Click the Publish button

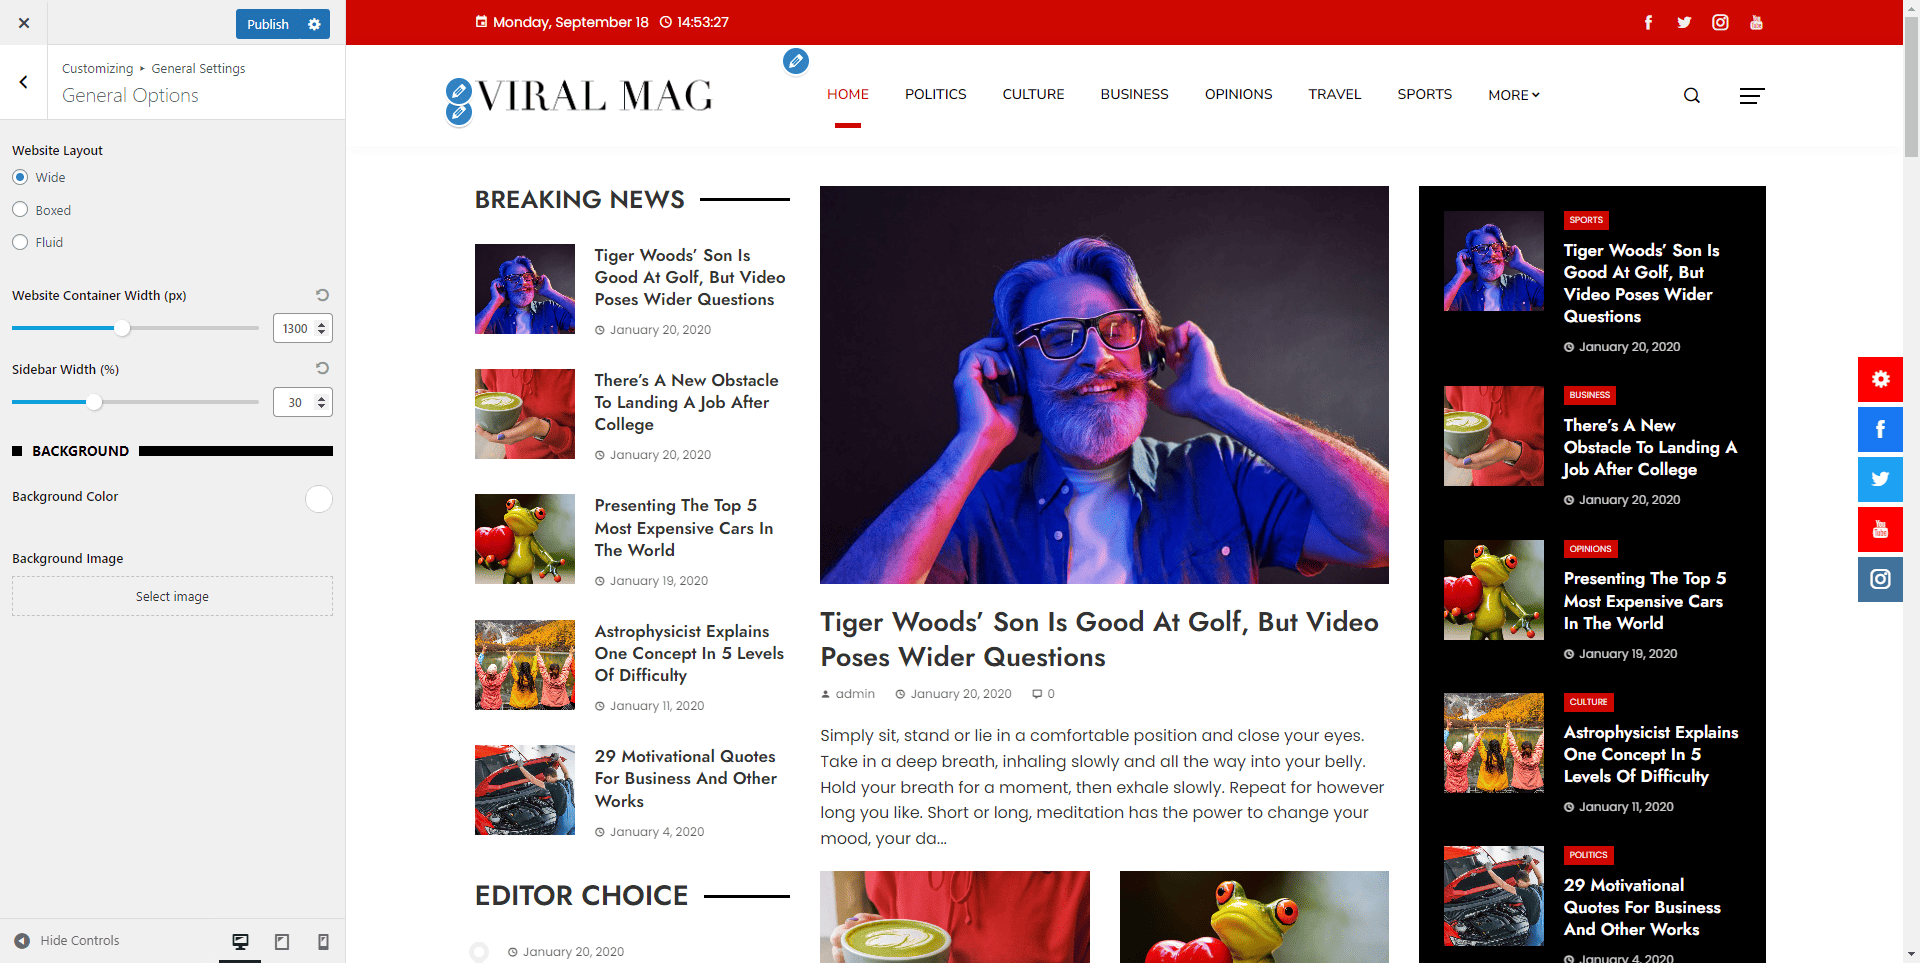(x=268, y=24)
